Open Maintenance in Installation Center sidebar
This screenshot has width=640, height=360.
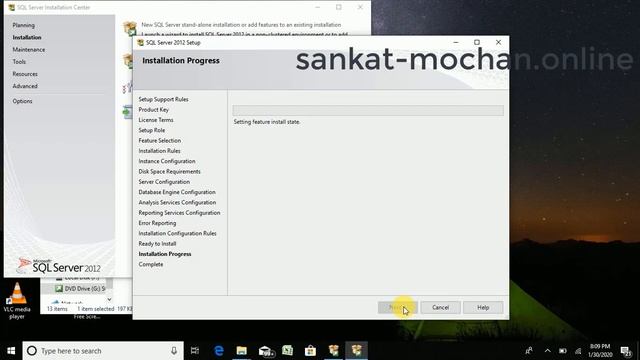pyautogui.click(x=29, y=50)
